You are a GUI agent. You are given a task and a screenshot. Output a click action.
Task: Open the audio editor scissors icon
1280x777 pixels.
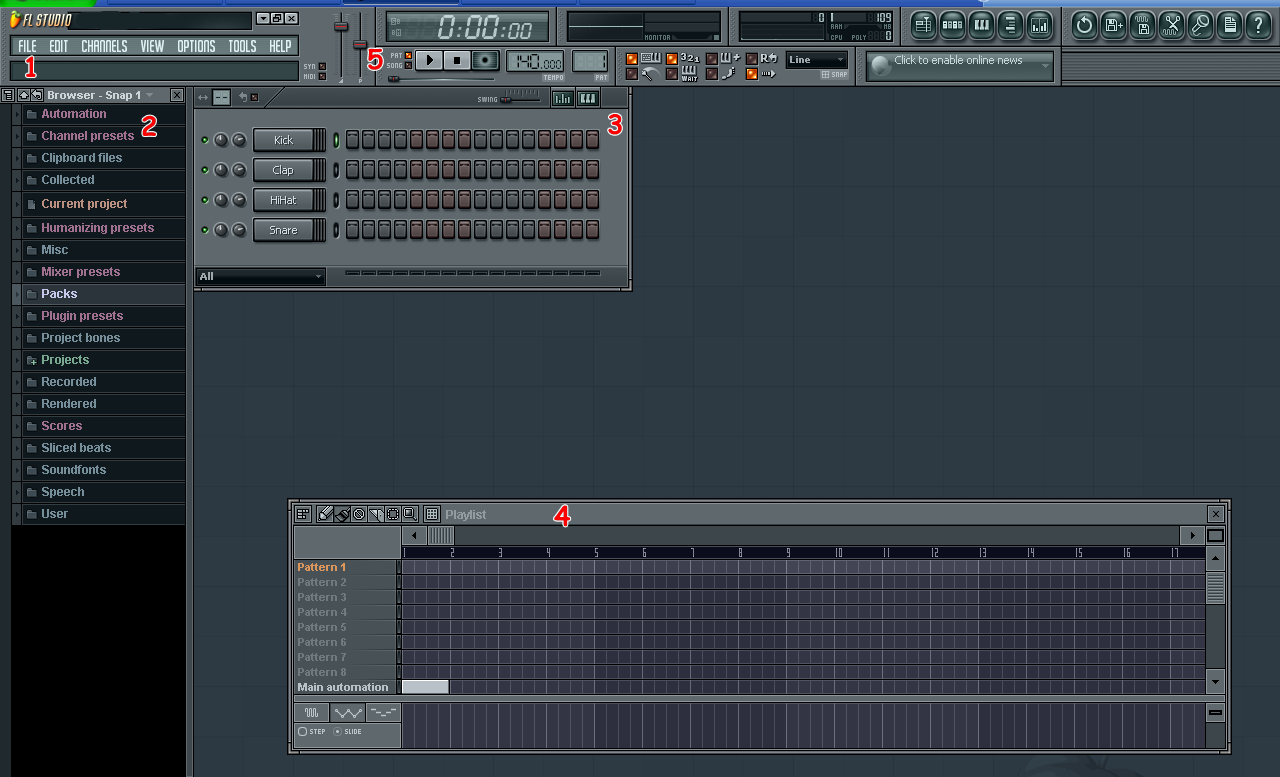(x=1171, y=24)
